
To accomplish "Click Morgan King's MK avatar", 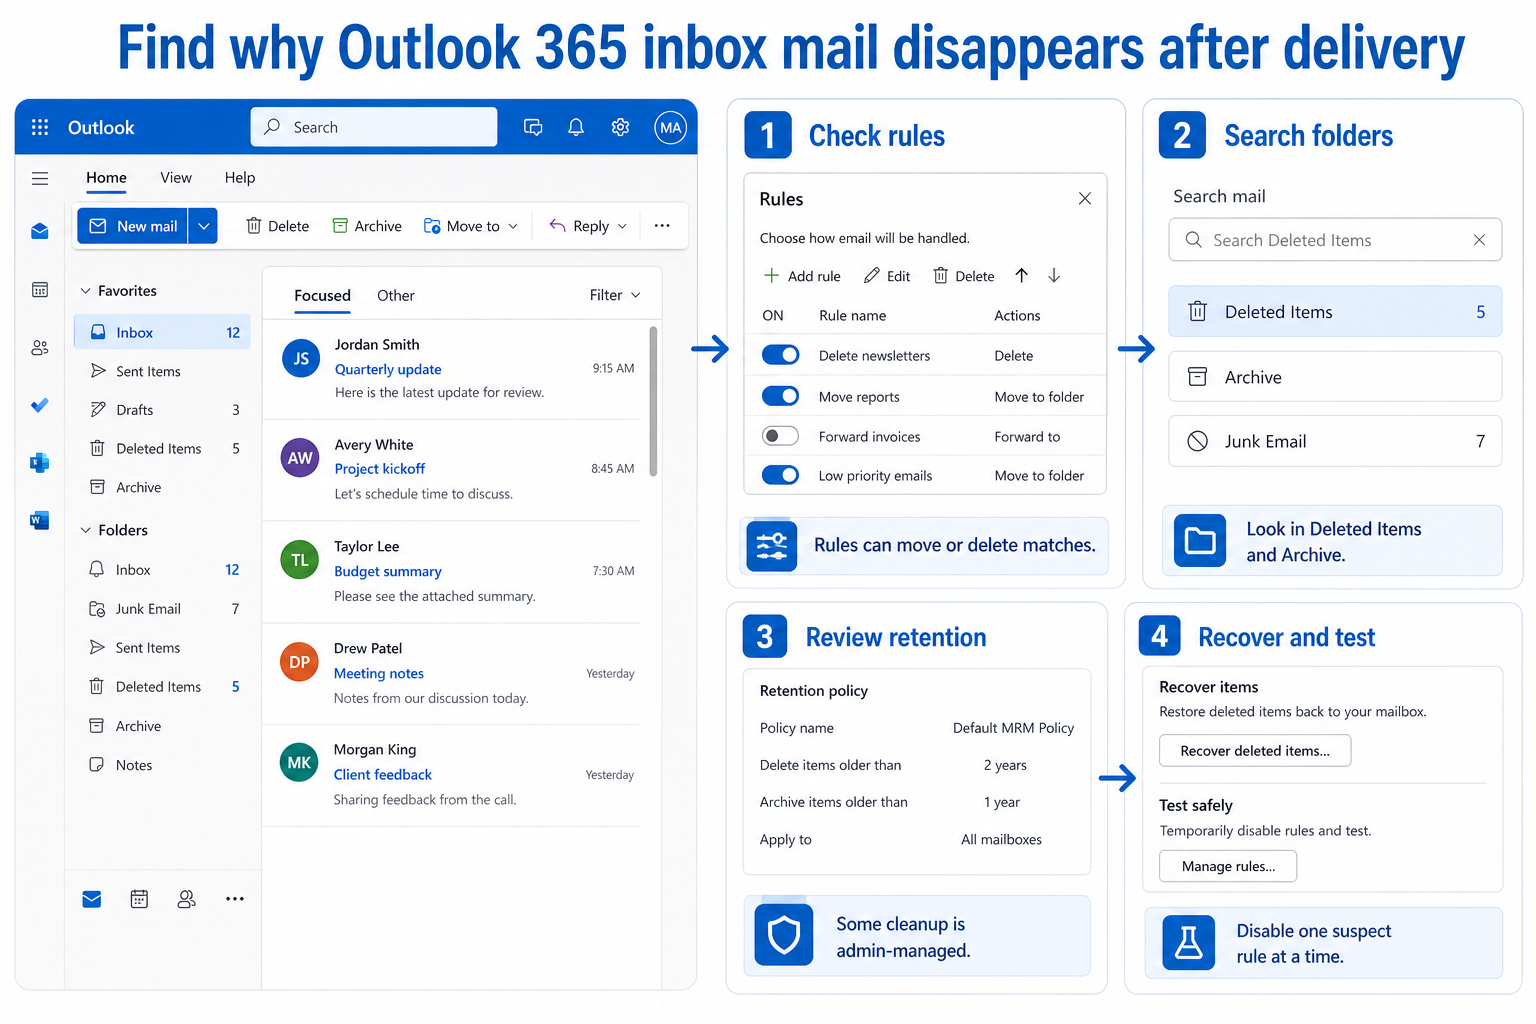I will pos(299,762).
